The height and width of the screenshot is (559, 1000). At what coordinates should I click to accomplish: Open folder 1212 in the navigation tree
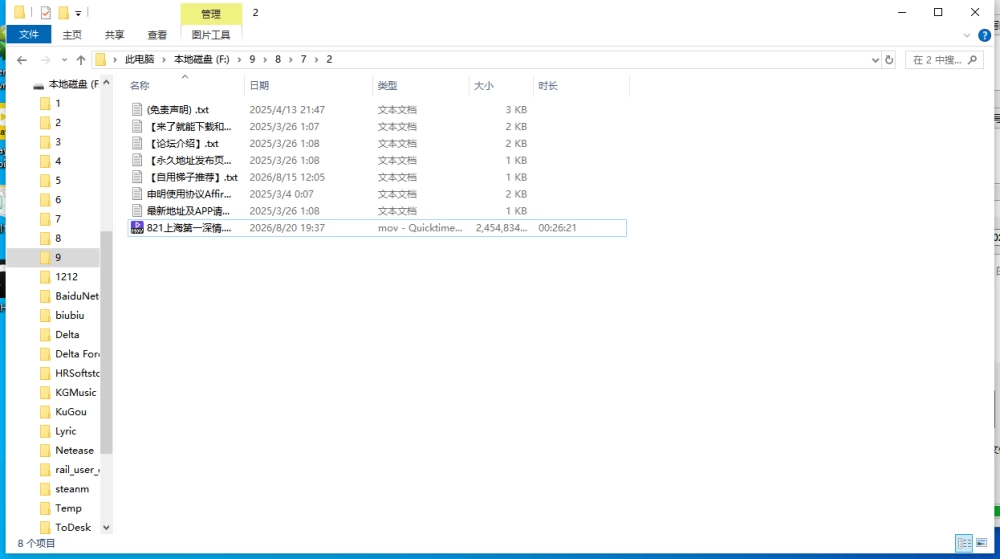[66, 277]
